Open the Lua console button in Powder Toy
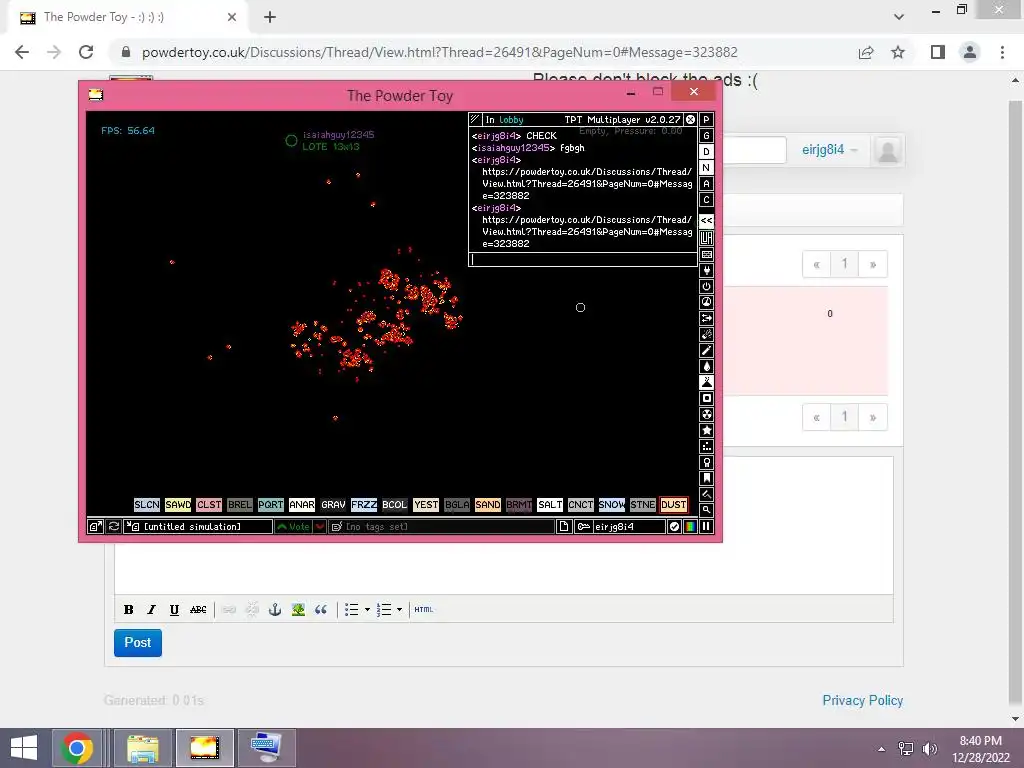 point(706,238)
